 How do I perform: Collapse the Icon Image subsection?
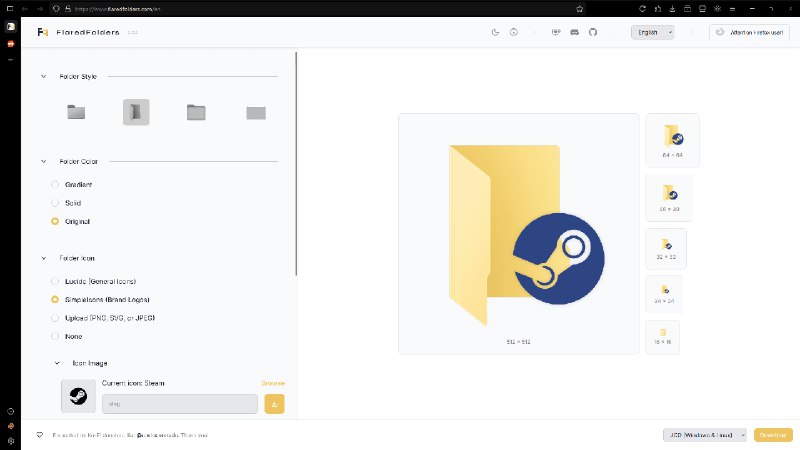click(x=57, y=363)
